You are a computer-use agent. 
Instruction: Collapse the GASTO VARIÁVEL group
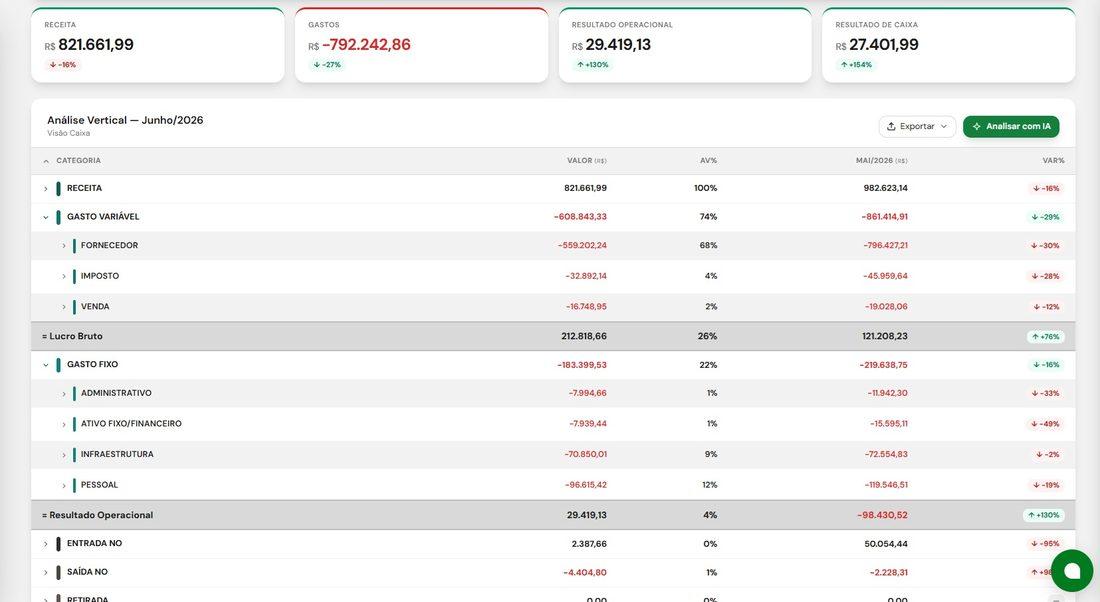click(46, 218)
